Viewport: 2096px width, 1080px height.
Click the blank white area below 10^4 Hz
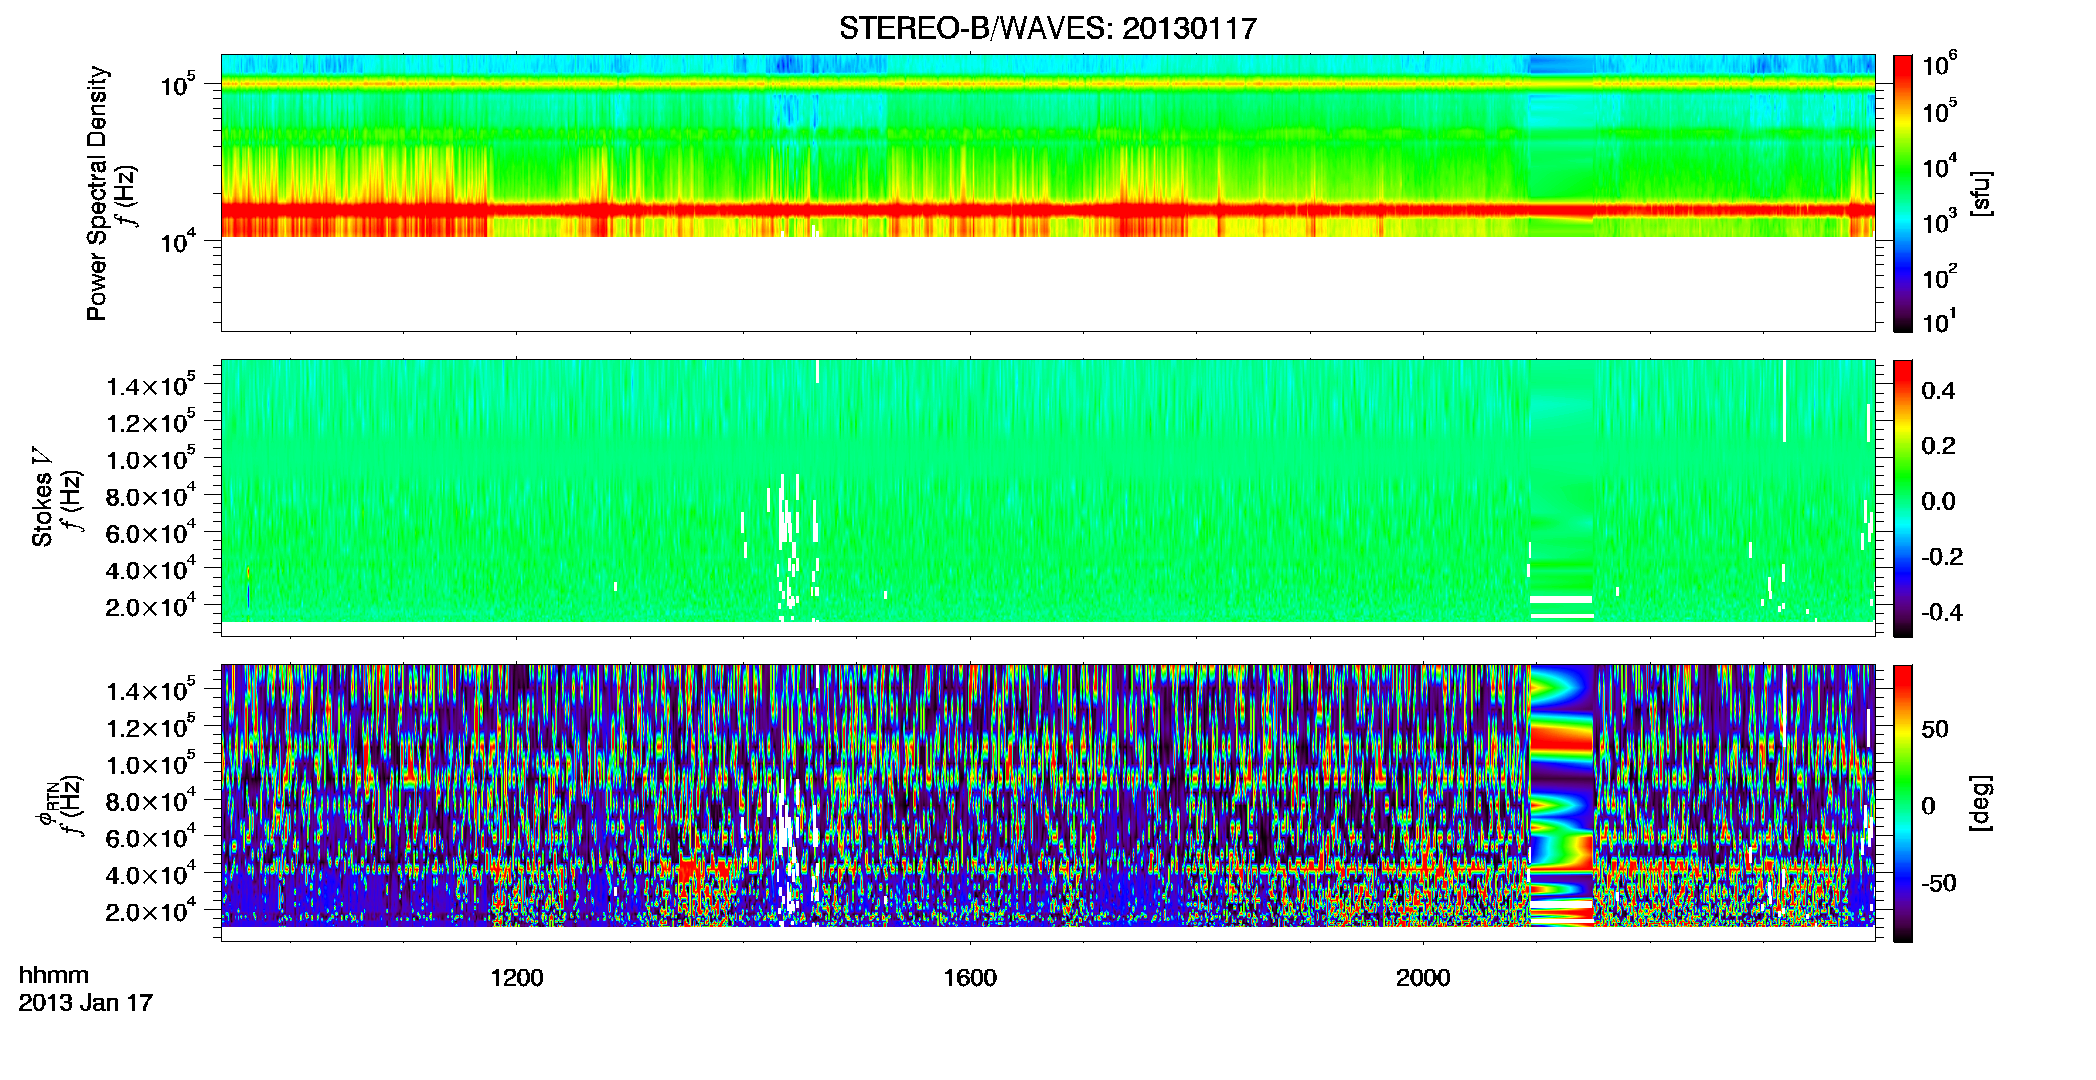pos(1047,284)
